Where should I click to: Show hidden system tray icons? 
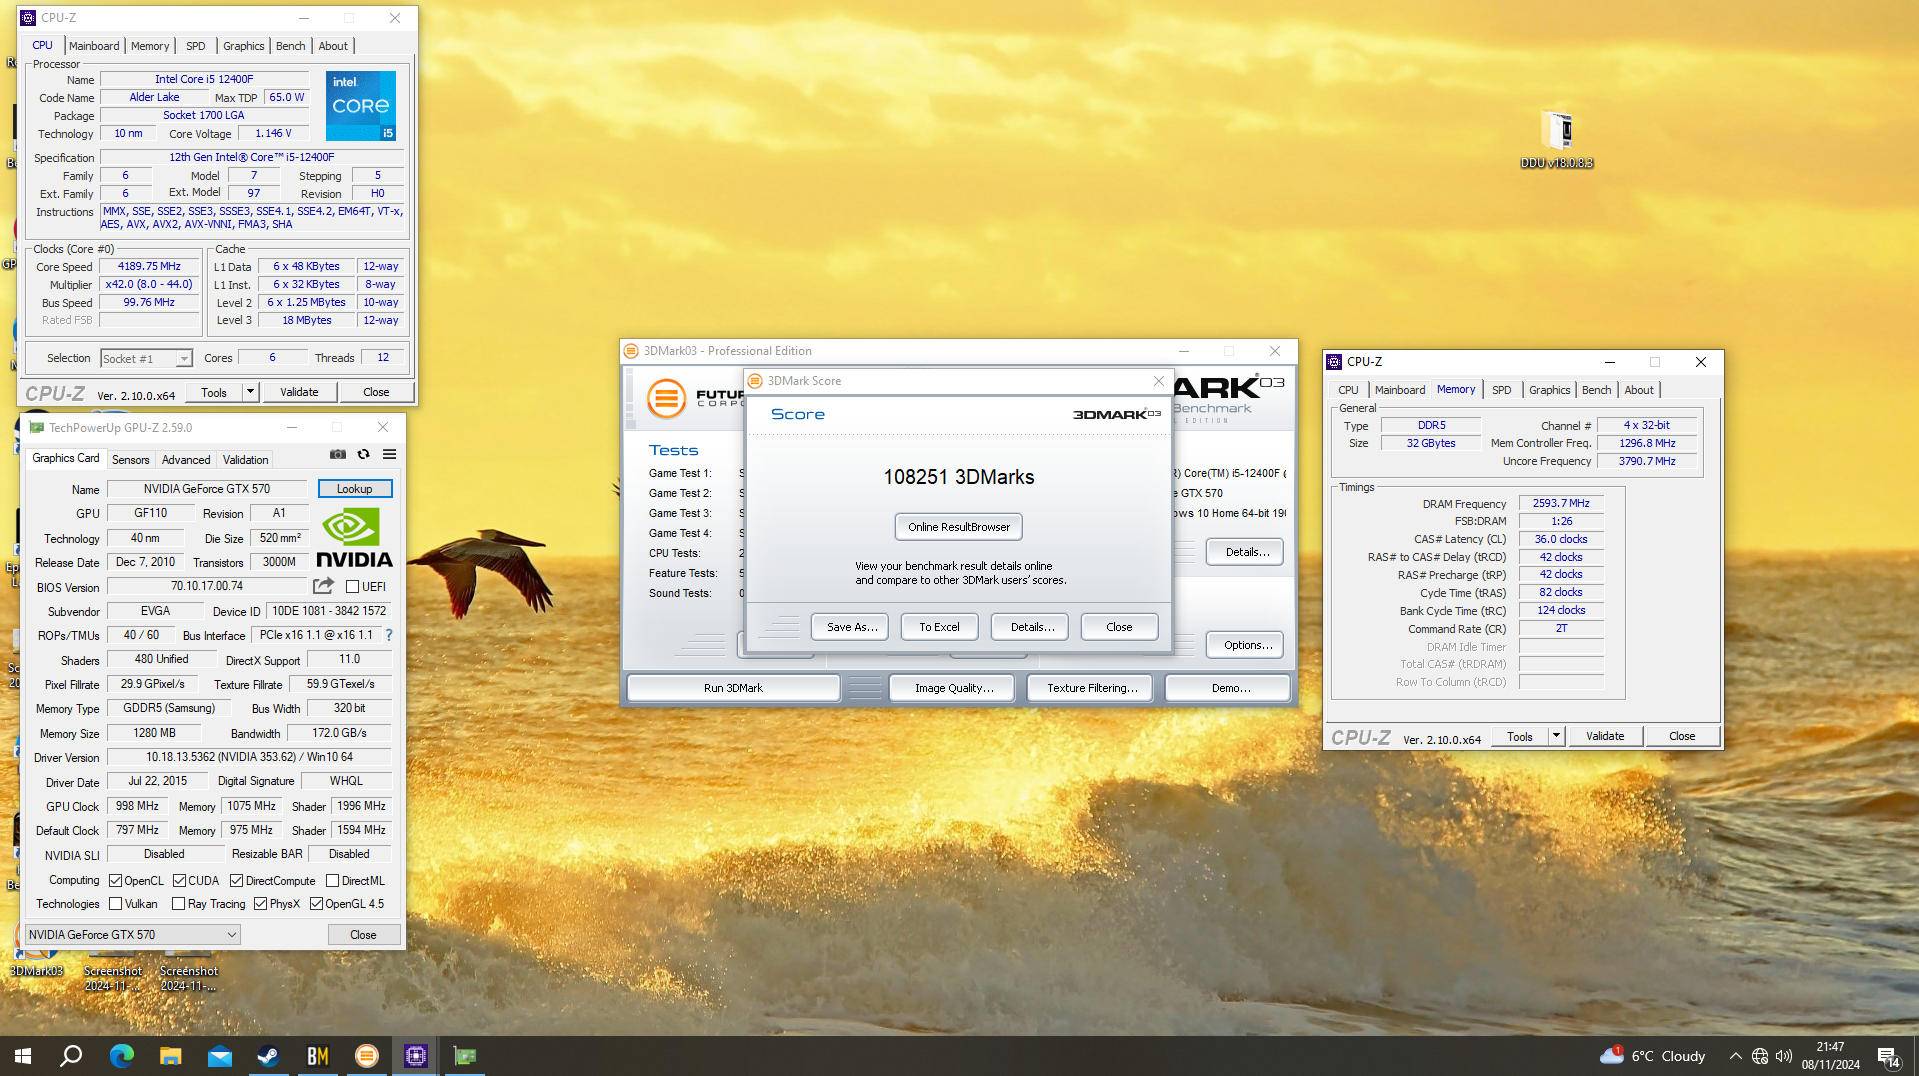pos(1735,1056)
